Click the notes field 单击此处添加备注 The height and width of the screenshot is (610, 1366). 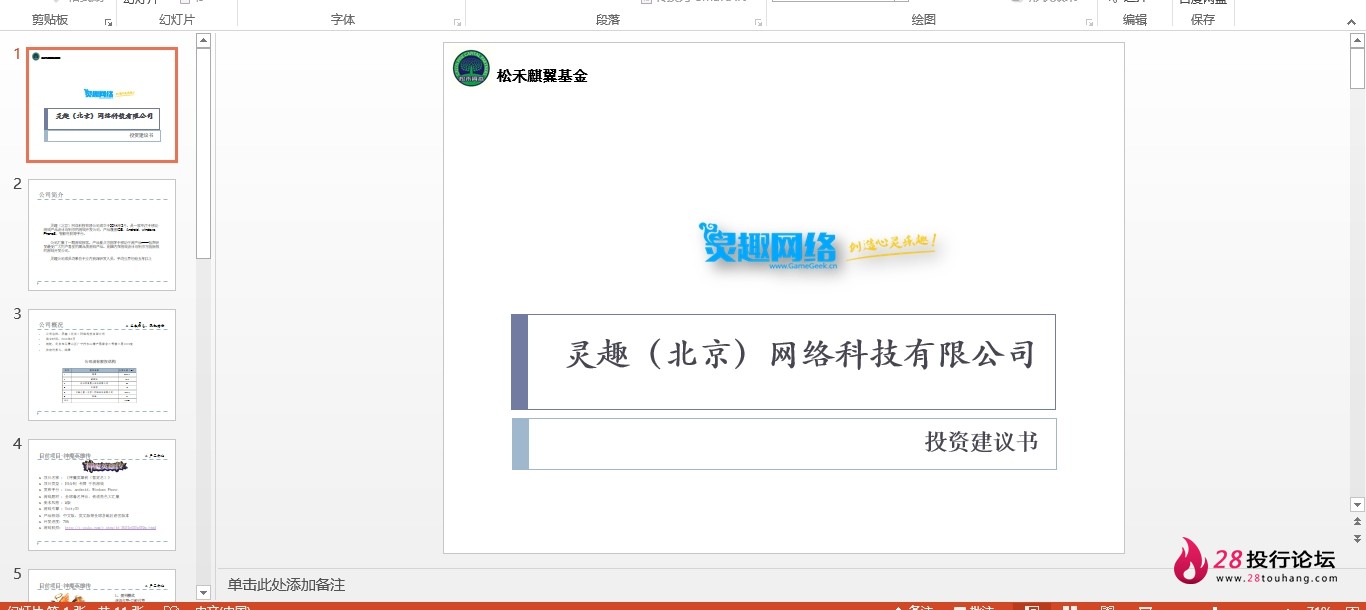point(286,585)
